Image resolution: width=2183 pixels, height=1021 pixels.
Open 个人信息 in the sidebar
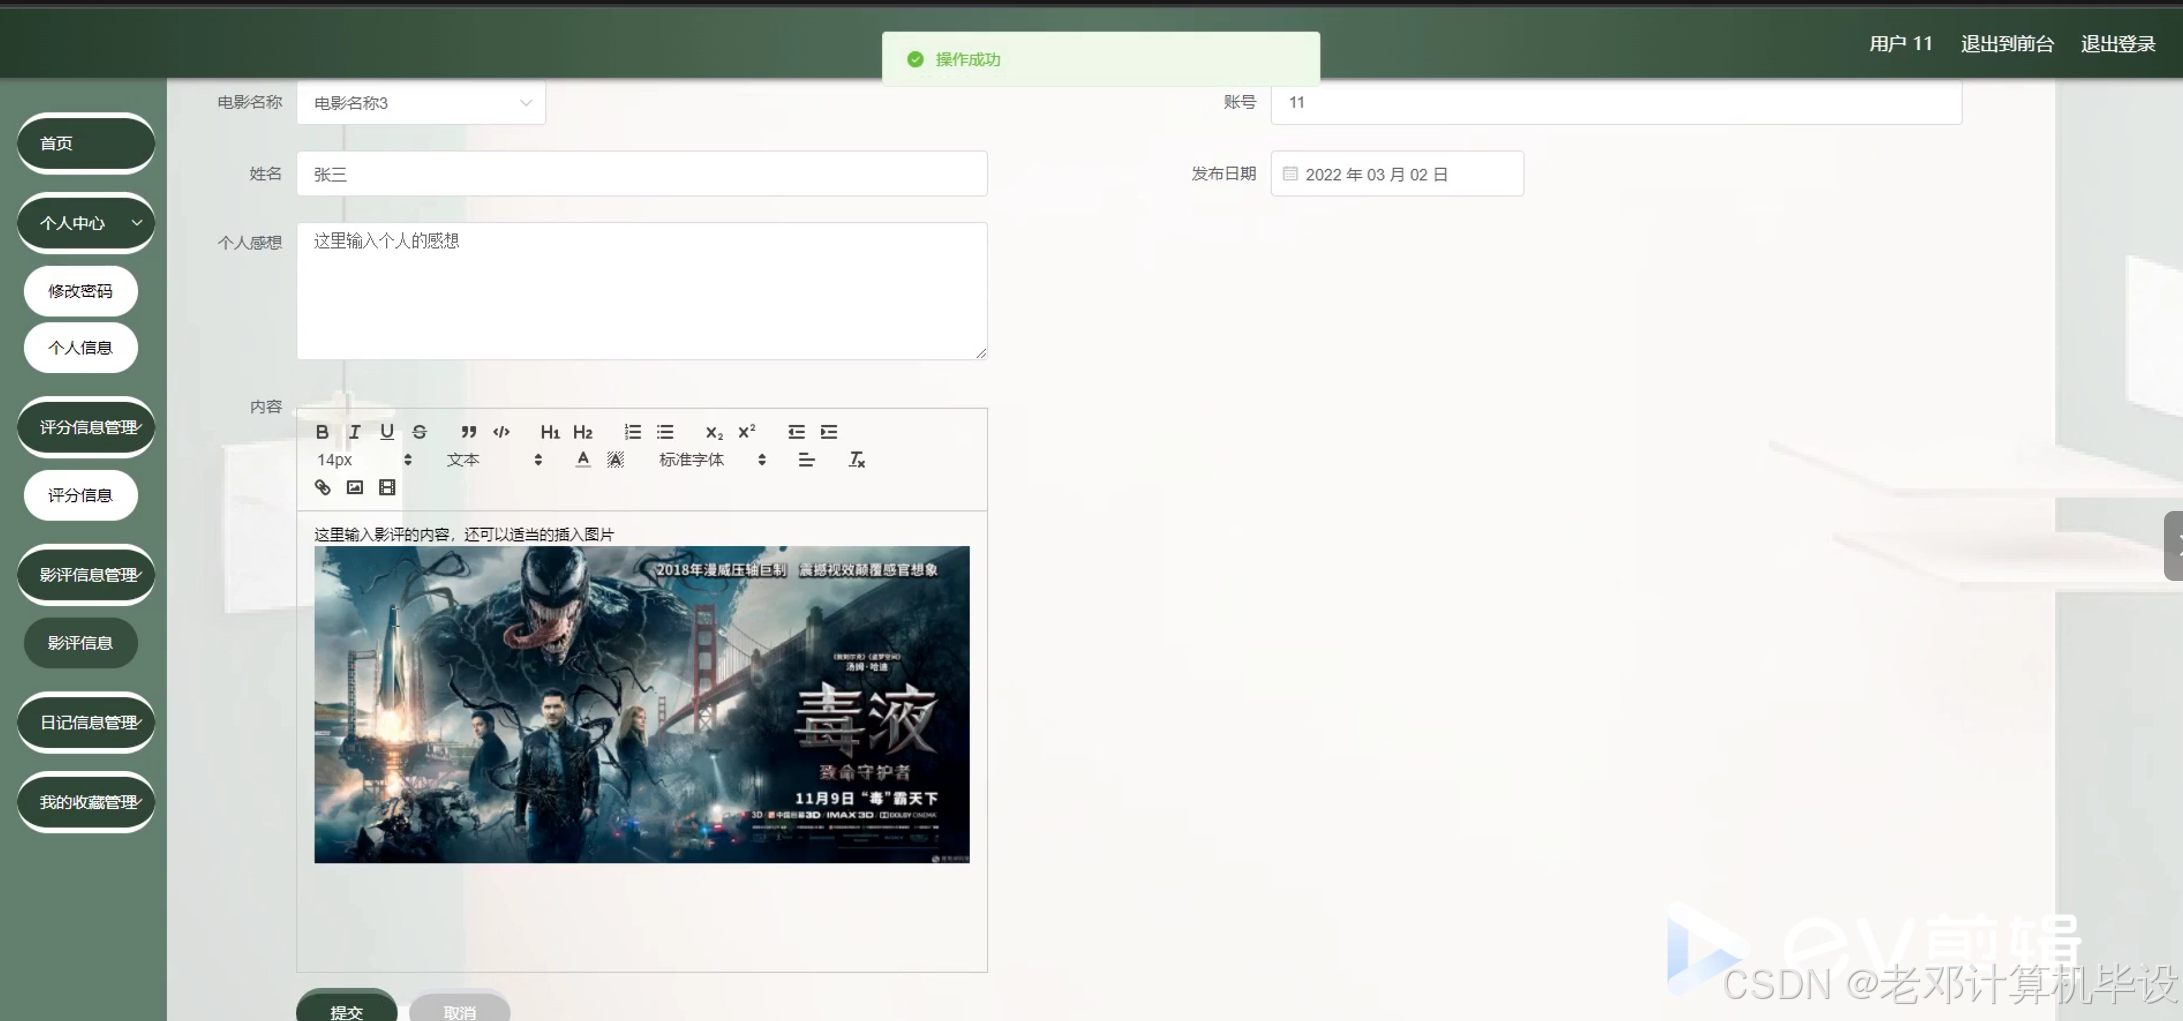click(x=81, y=348)
